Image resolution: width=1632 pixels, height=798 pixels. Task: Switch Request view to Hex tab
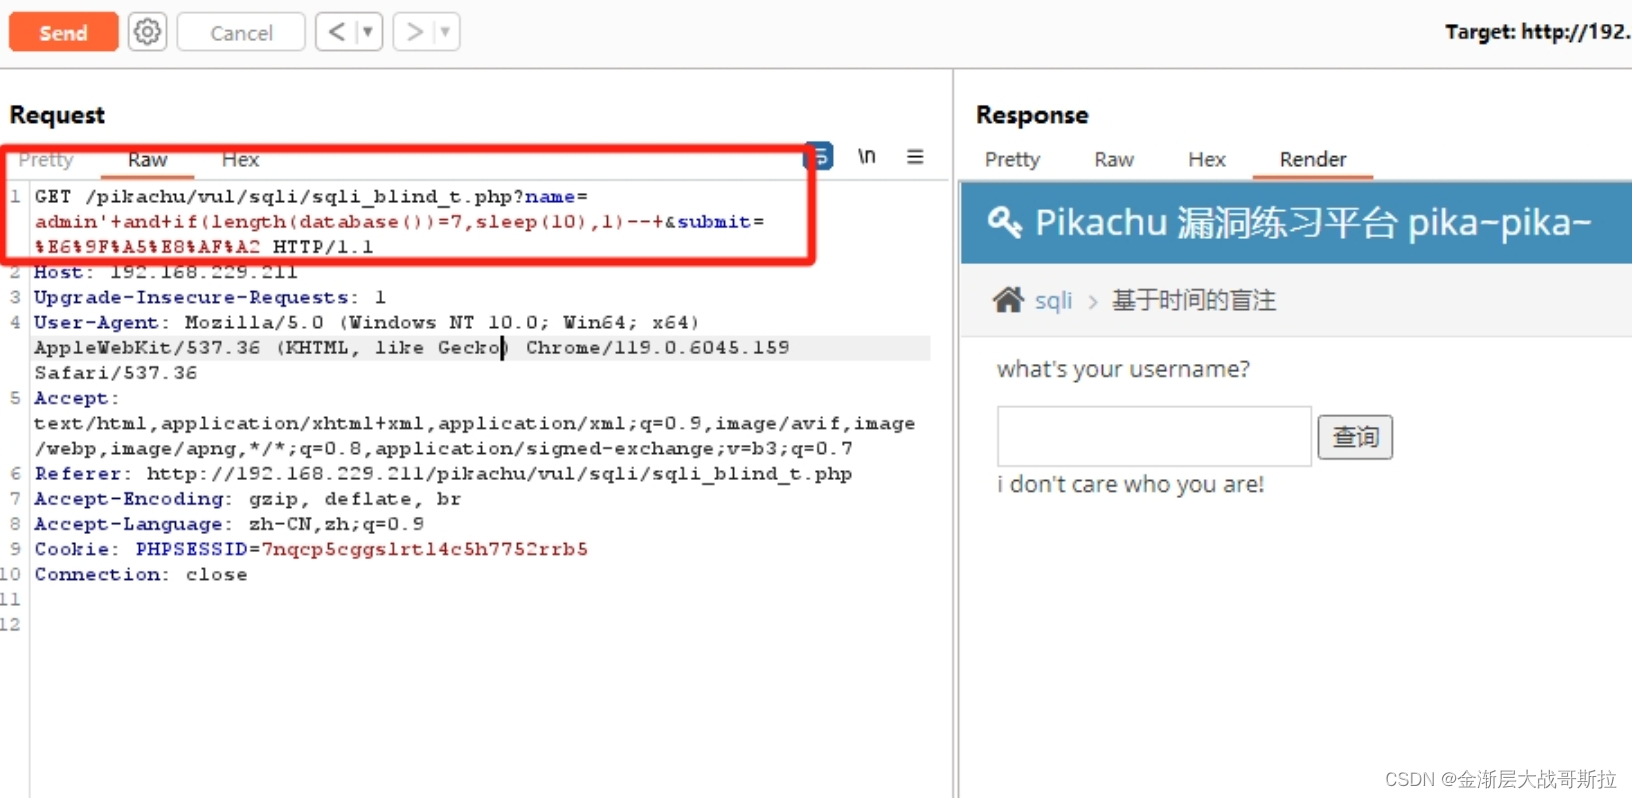(240, 160)
